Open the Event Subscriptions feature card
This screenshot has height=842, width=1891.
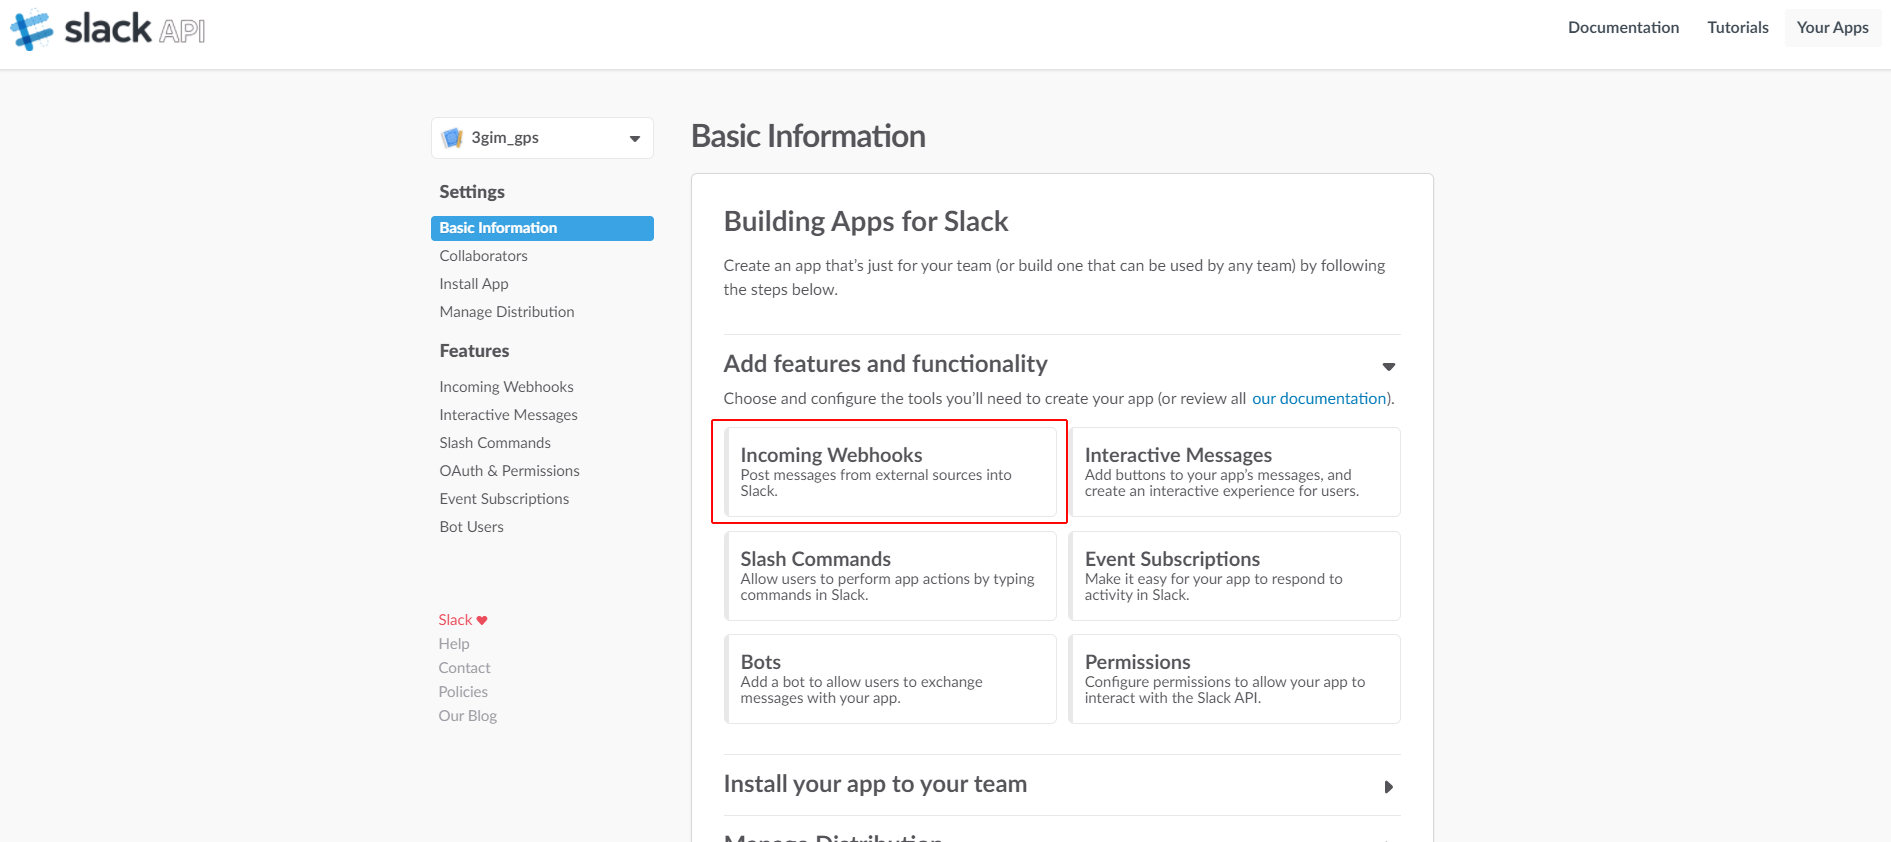coord(1234,576)
